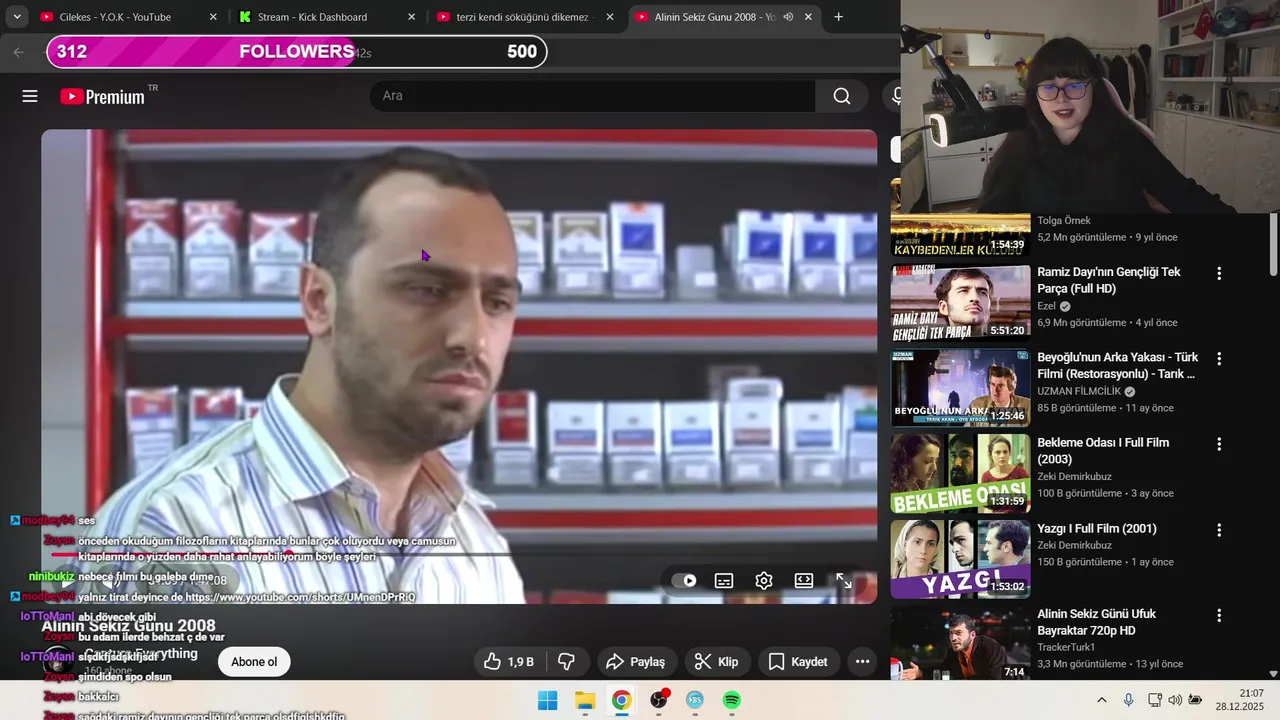The height and width of the screenshot is (720, 1280).
Task: Click the recommendations scrollbar
Action: pos(1273,244)
